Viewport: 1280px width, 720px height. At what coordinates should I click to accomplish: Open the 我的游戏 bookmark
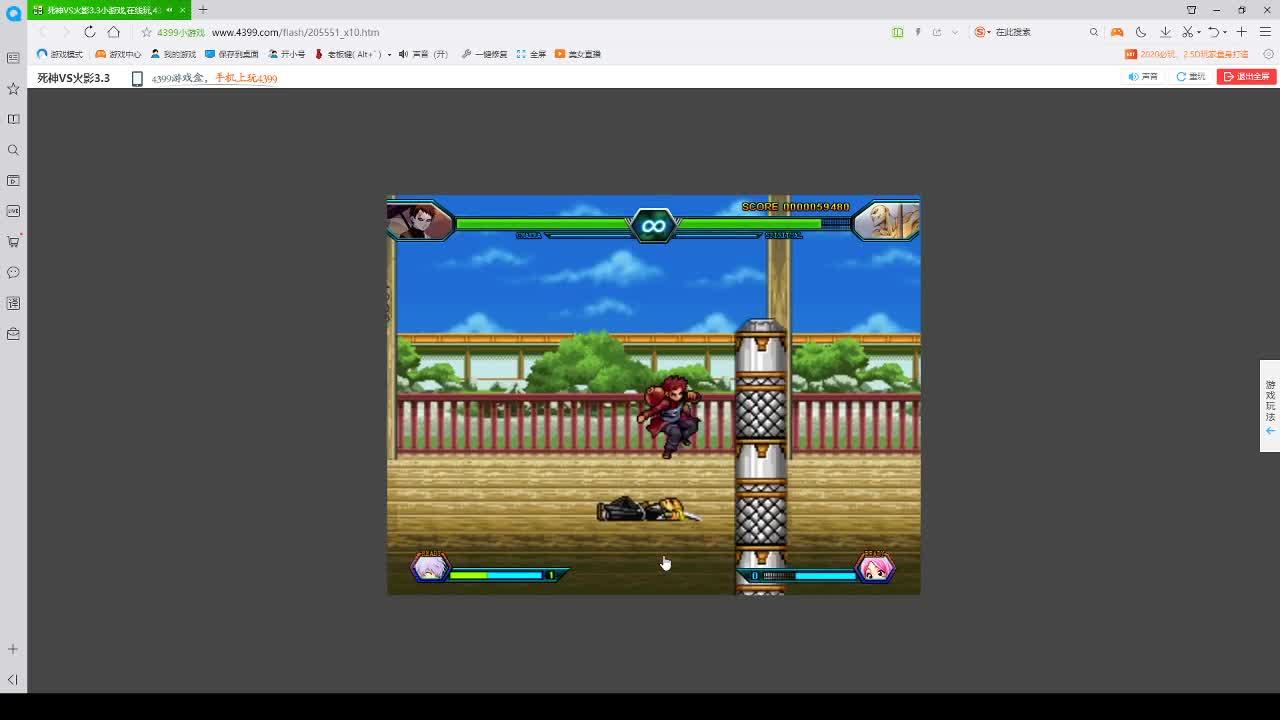[173, 54]
